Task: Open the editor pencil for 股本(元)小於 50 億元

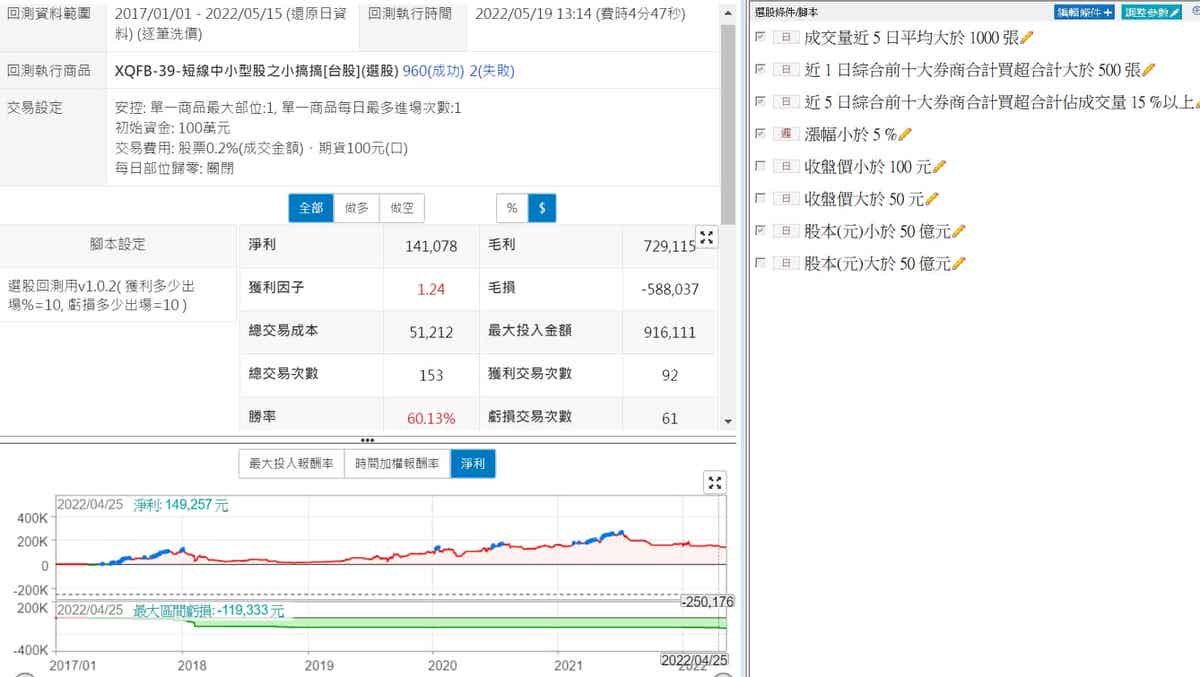Action: (x=959, y=231)
